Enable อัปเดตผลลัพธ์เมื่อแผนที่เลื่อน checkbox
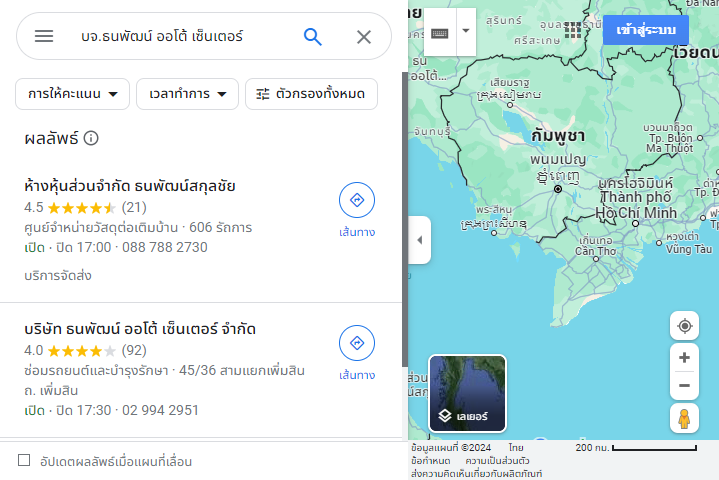The width and height of the screenshot is (719, 480). pos(24,460)
